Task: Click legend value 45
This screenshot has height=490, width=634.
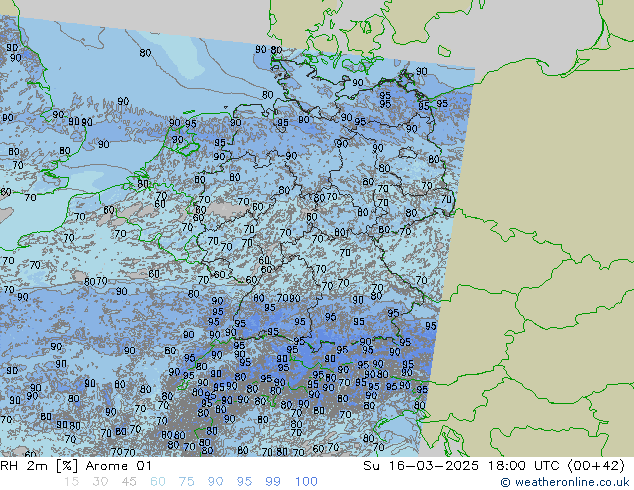Action: pyautogui.click(x=129, y=482)
